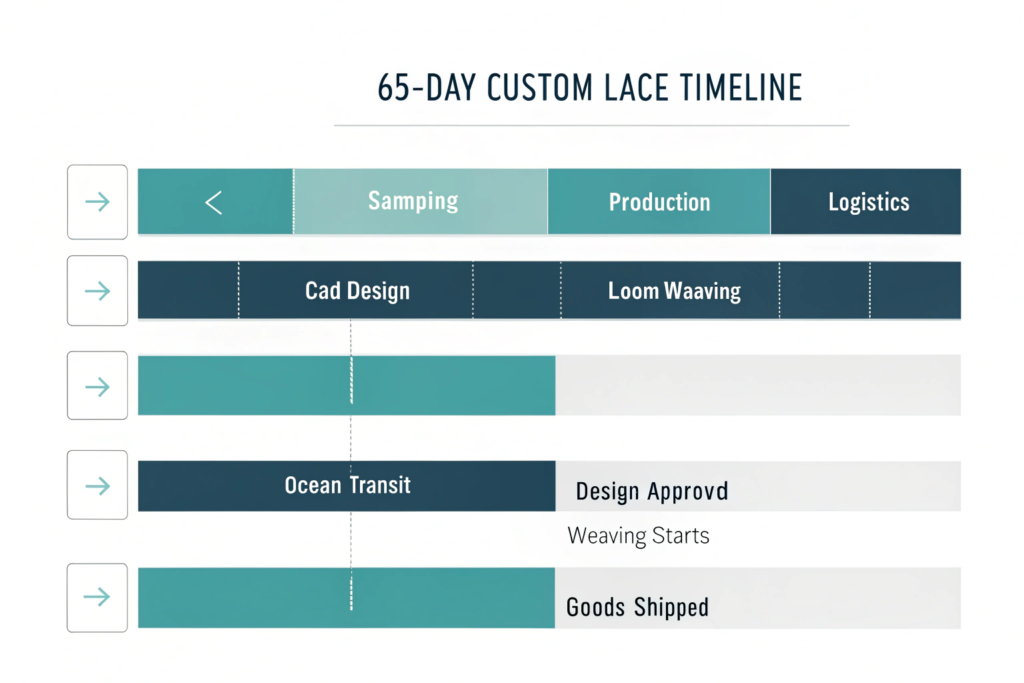
Task: Click the Ocean Transit bar
Action: pos(347,486)
